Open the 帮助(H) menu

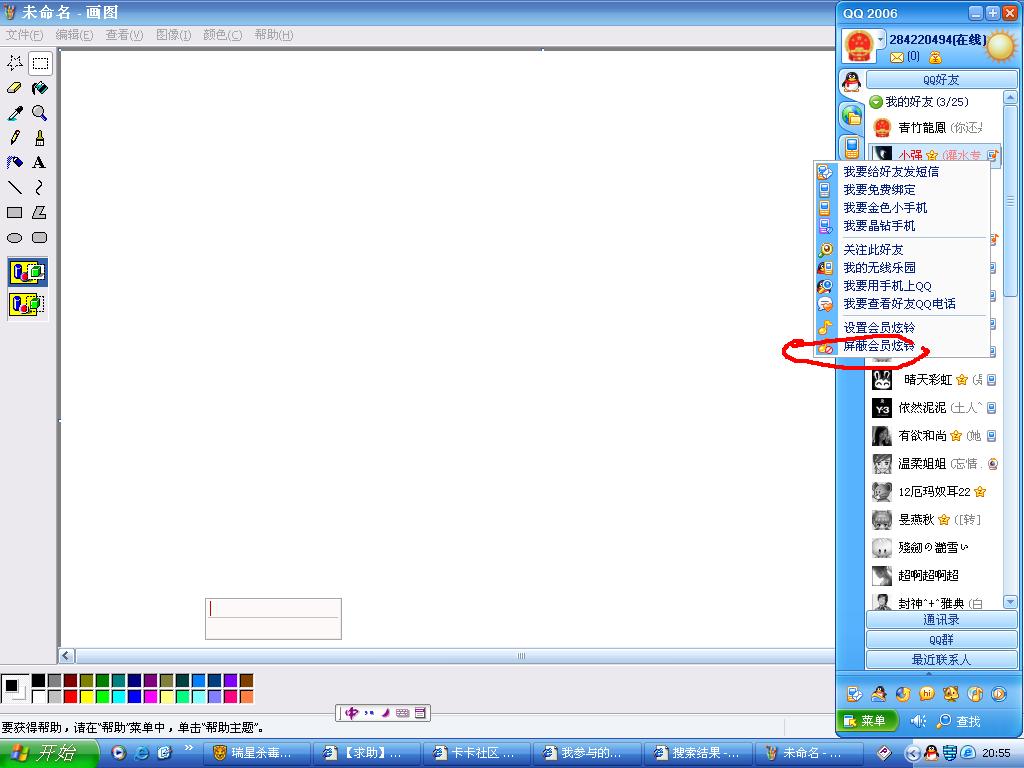tap(274, 35)
